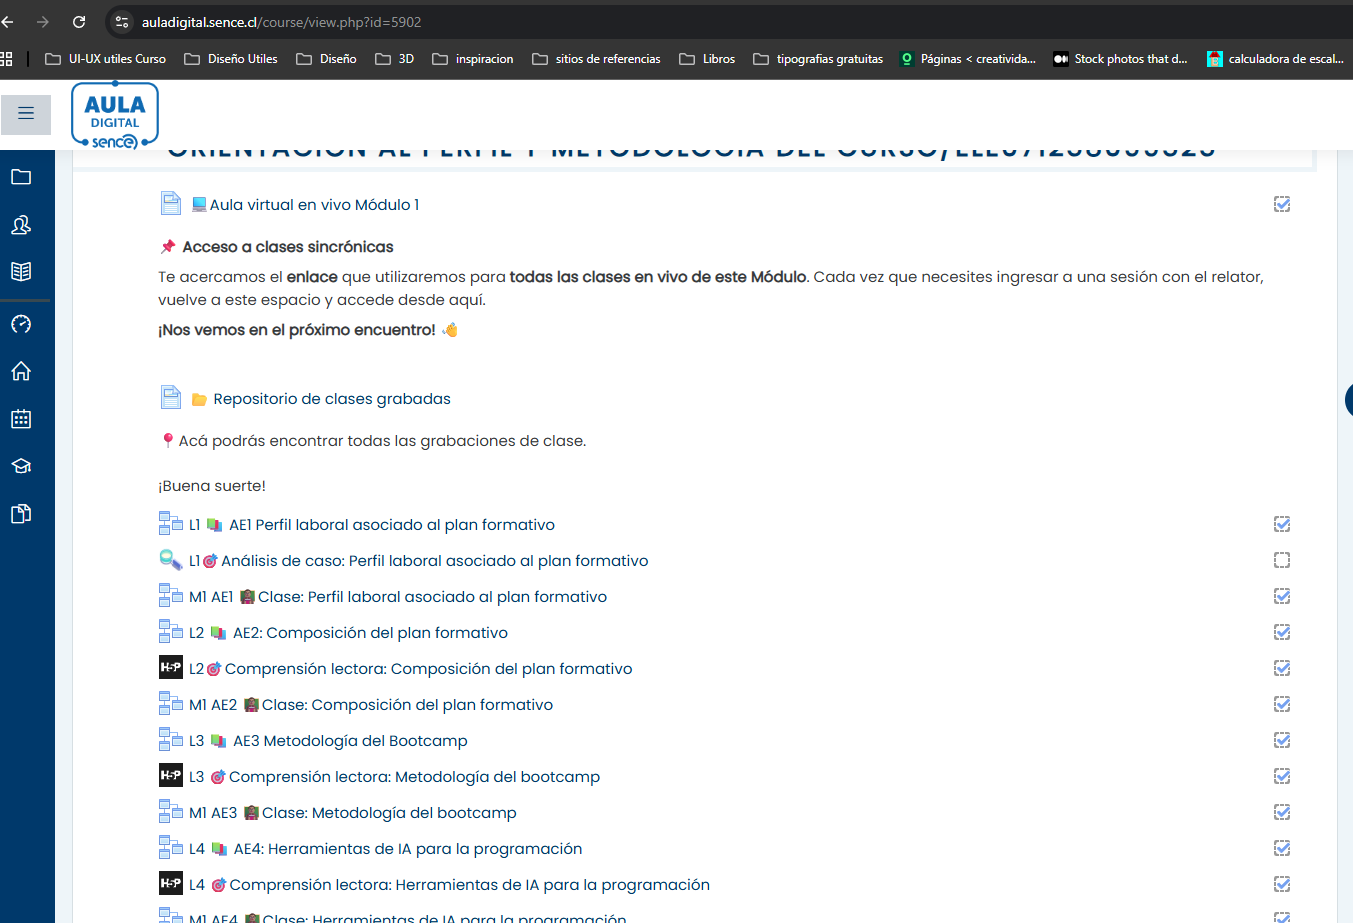The image size is (1353, 923).
Task: Click the Aula Digital Sence logo
Action: [x=115, y=118]
